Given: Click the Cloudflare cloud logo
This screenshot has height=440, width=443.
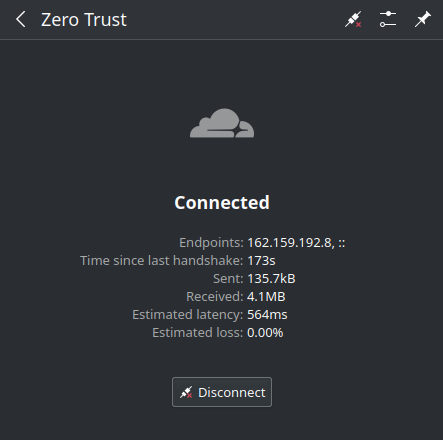Looking at the screenshot, I should (222, 123).
